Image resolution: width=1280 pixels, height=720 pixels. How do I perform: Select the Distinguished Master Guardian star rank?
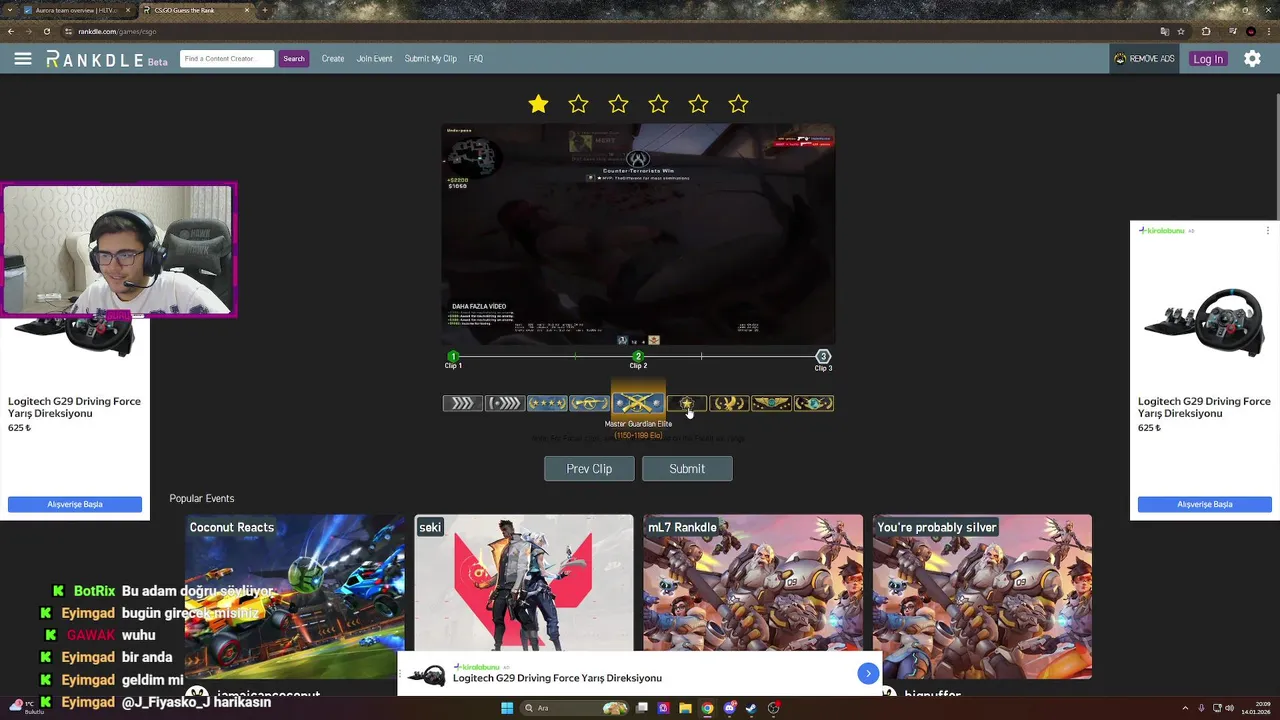click(686, 404)
